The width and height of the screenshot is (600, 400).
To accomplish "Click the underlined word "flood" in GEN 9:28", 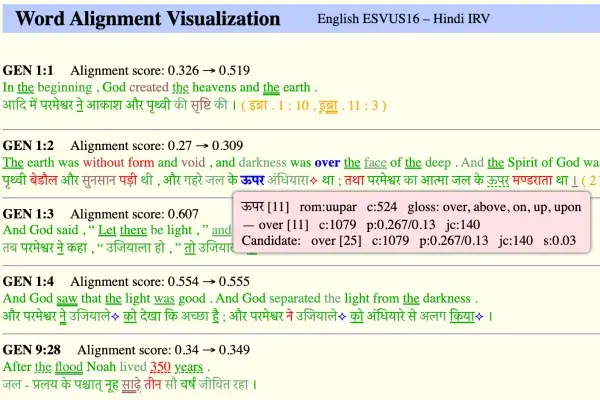I will pyautogui.click(x=69, y=367).
